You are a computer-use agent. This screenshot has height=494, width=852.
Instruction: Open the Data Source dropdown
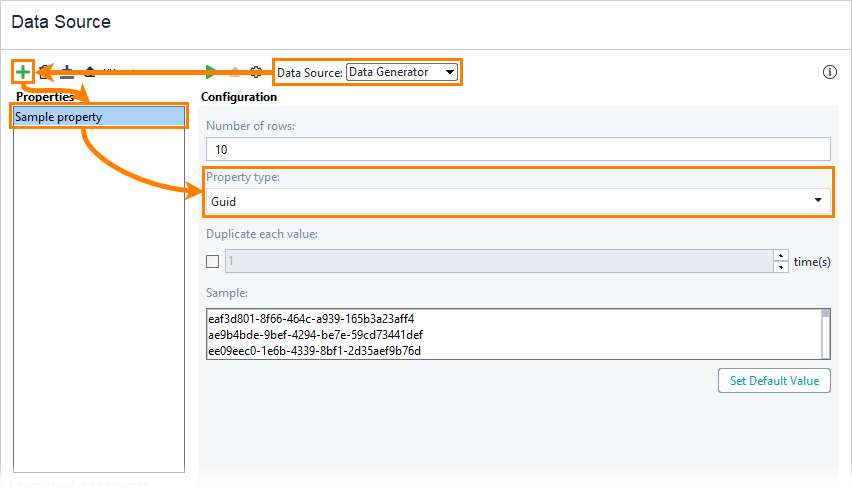click(x=402, y=72)
